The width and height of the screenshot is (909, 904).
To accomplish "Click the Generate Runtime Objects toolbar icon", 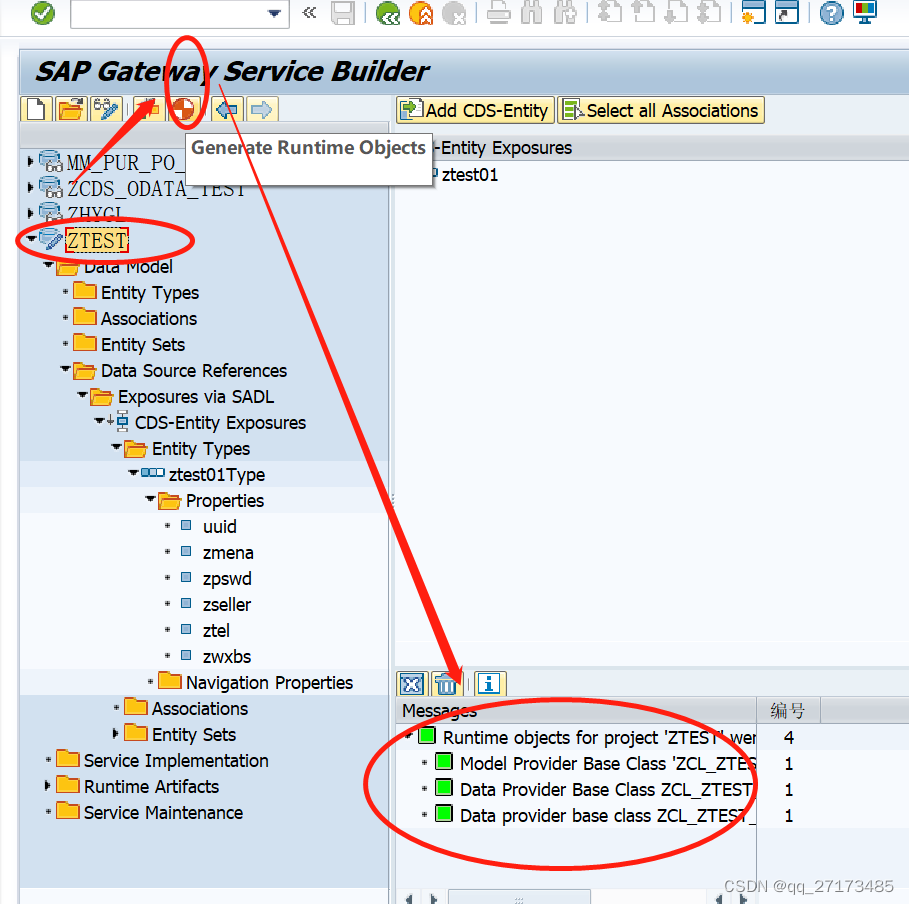I will pos(185,109).
